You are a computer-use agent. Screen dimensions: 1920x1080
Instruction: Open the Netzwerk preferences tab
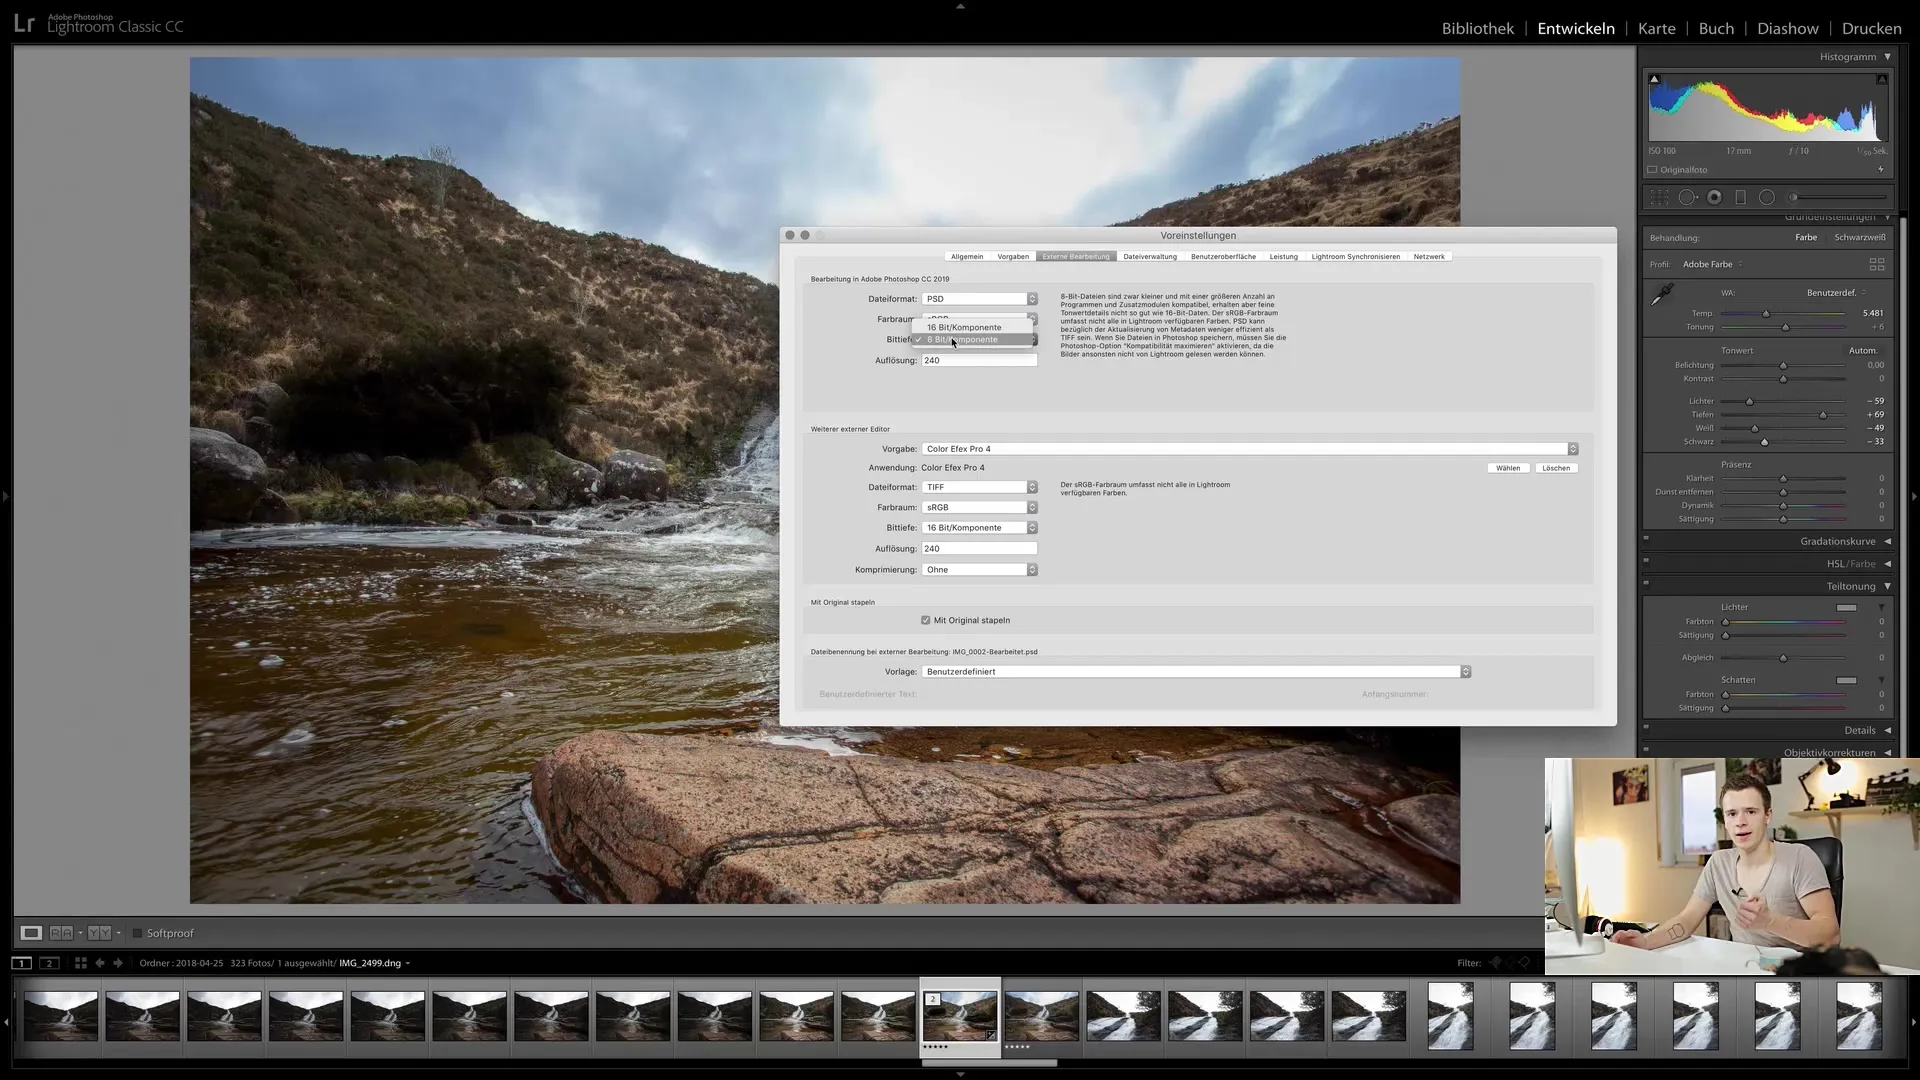(1429, 257)
